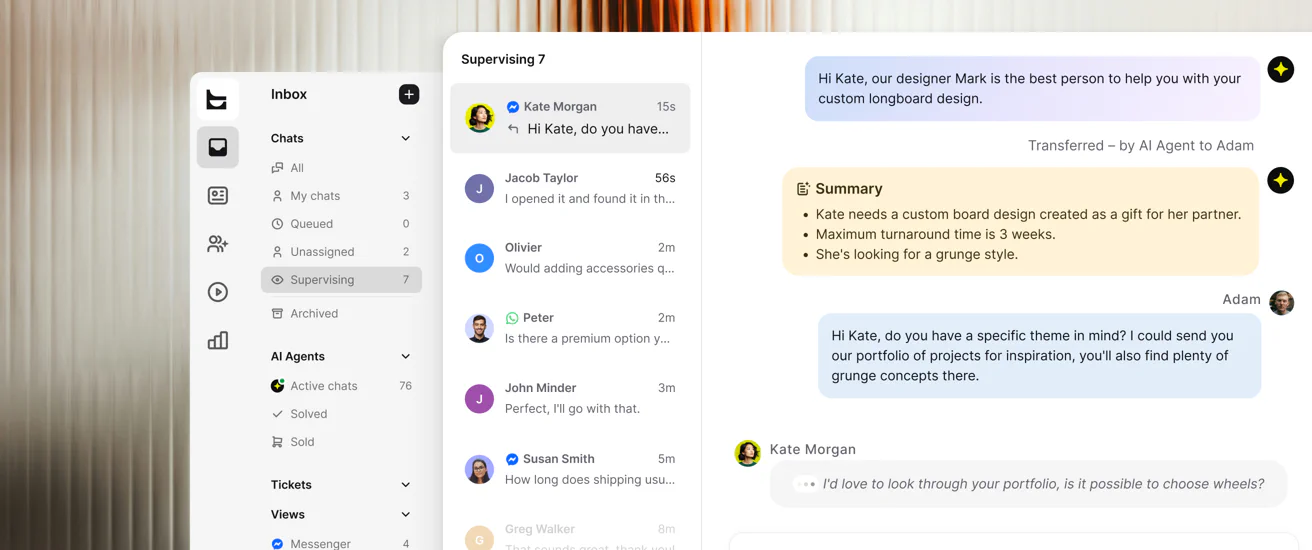
Task: Open the Inbox sidebar icon
Action: click(x=217, y=147)
